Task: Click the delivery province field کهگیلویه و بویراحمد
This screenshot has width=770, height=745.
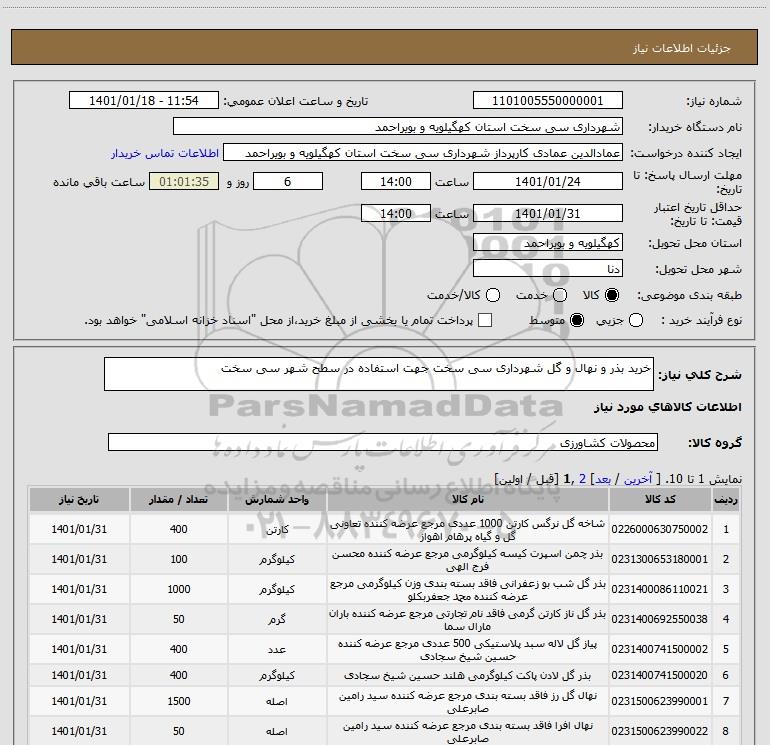Action: click(548, 242)
